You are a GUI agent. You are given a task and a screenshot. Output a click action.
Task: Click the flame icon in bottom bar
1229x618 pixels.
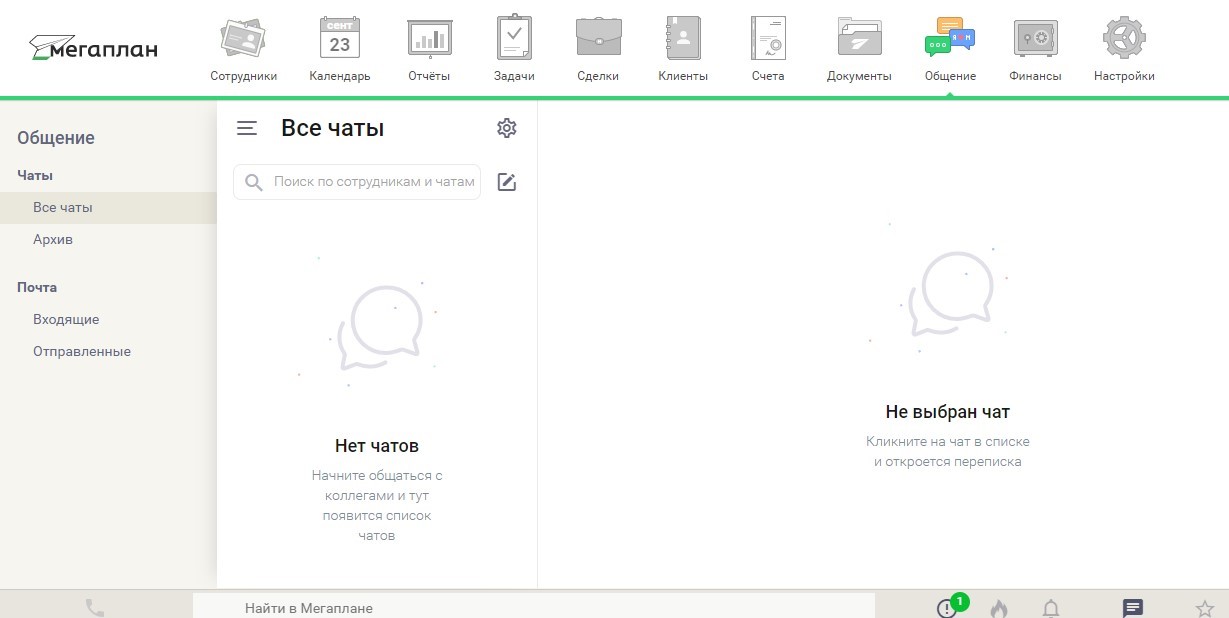(x=999, y=608)
